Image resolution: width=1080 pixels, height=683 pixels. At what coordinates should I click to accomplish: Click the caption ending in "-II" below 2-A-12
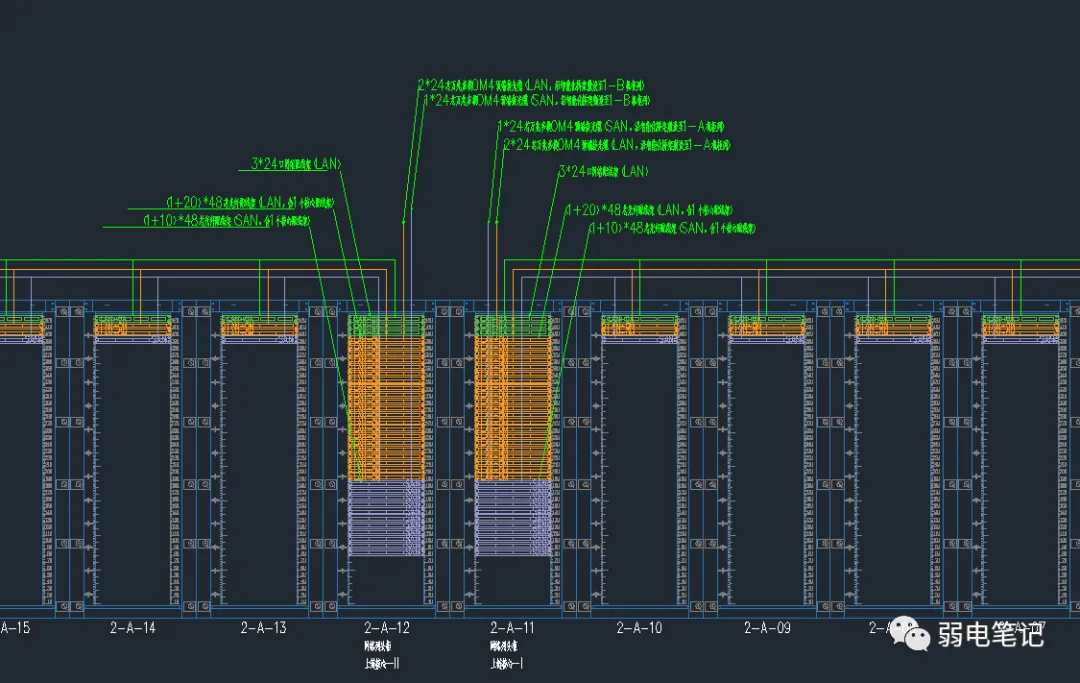tap(382, 664)
